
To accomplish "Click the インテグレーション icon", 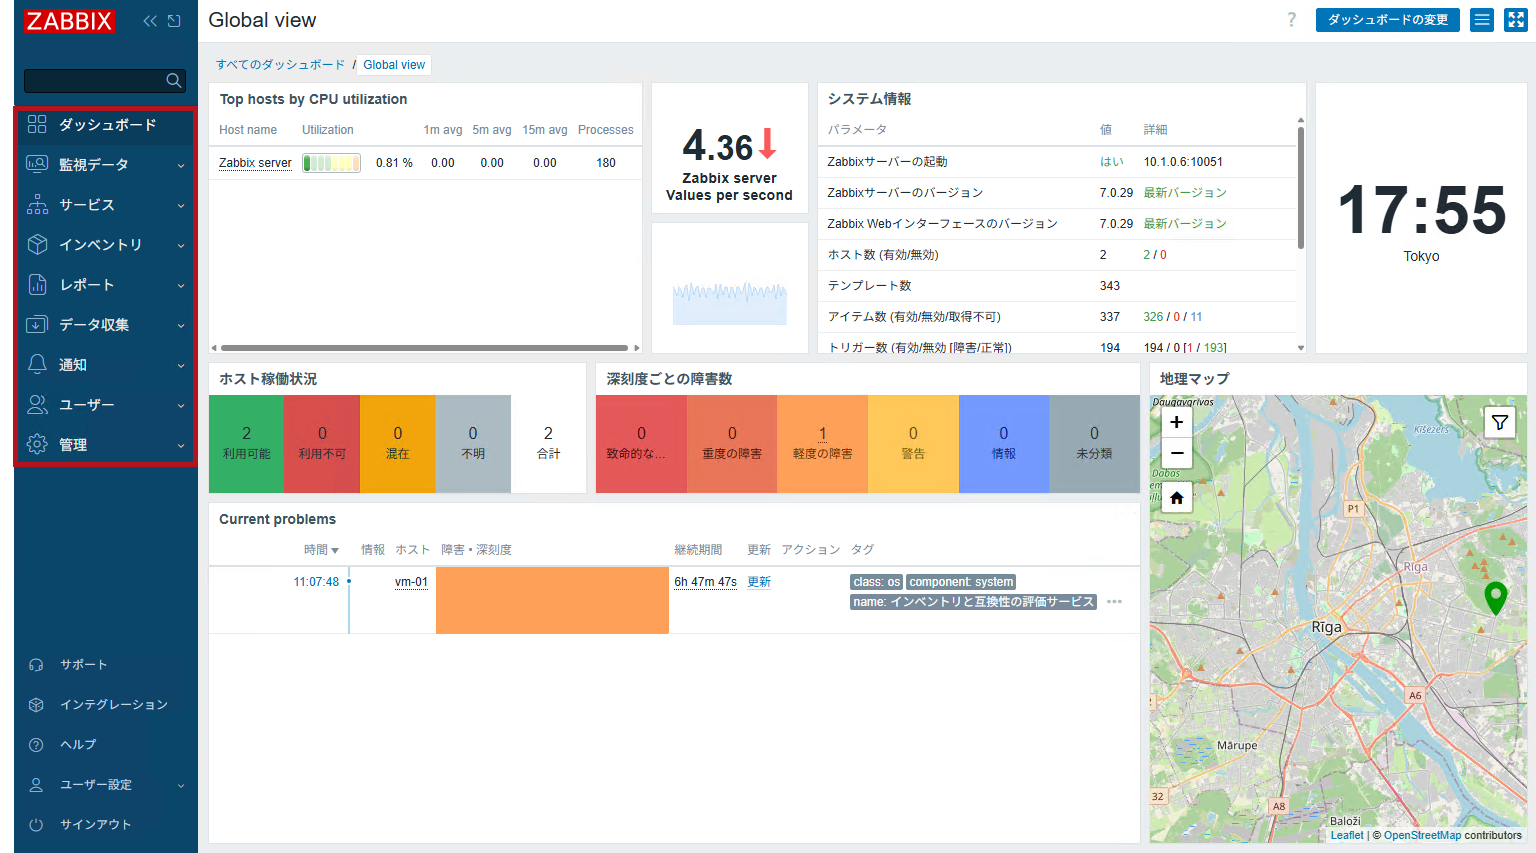I will click(36, 705).
